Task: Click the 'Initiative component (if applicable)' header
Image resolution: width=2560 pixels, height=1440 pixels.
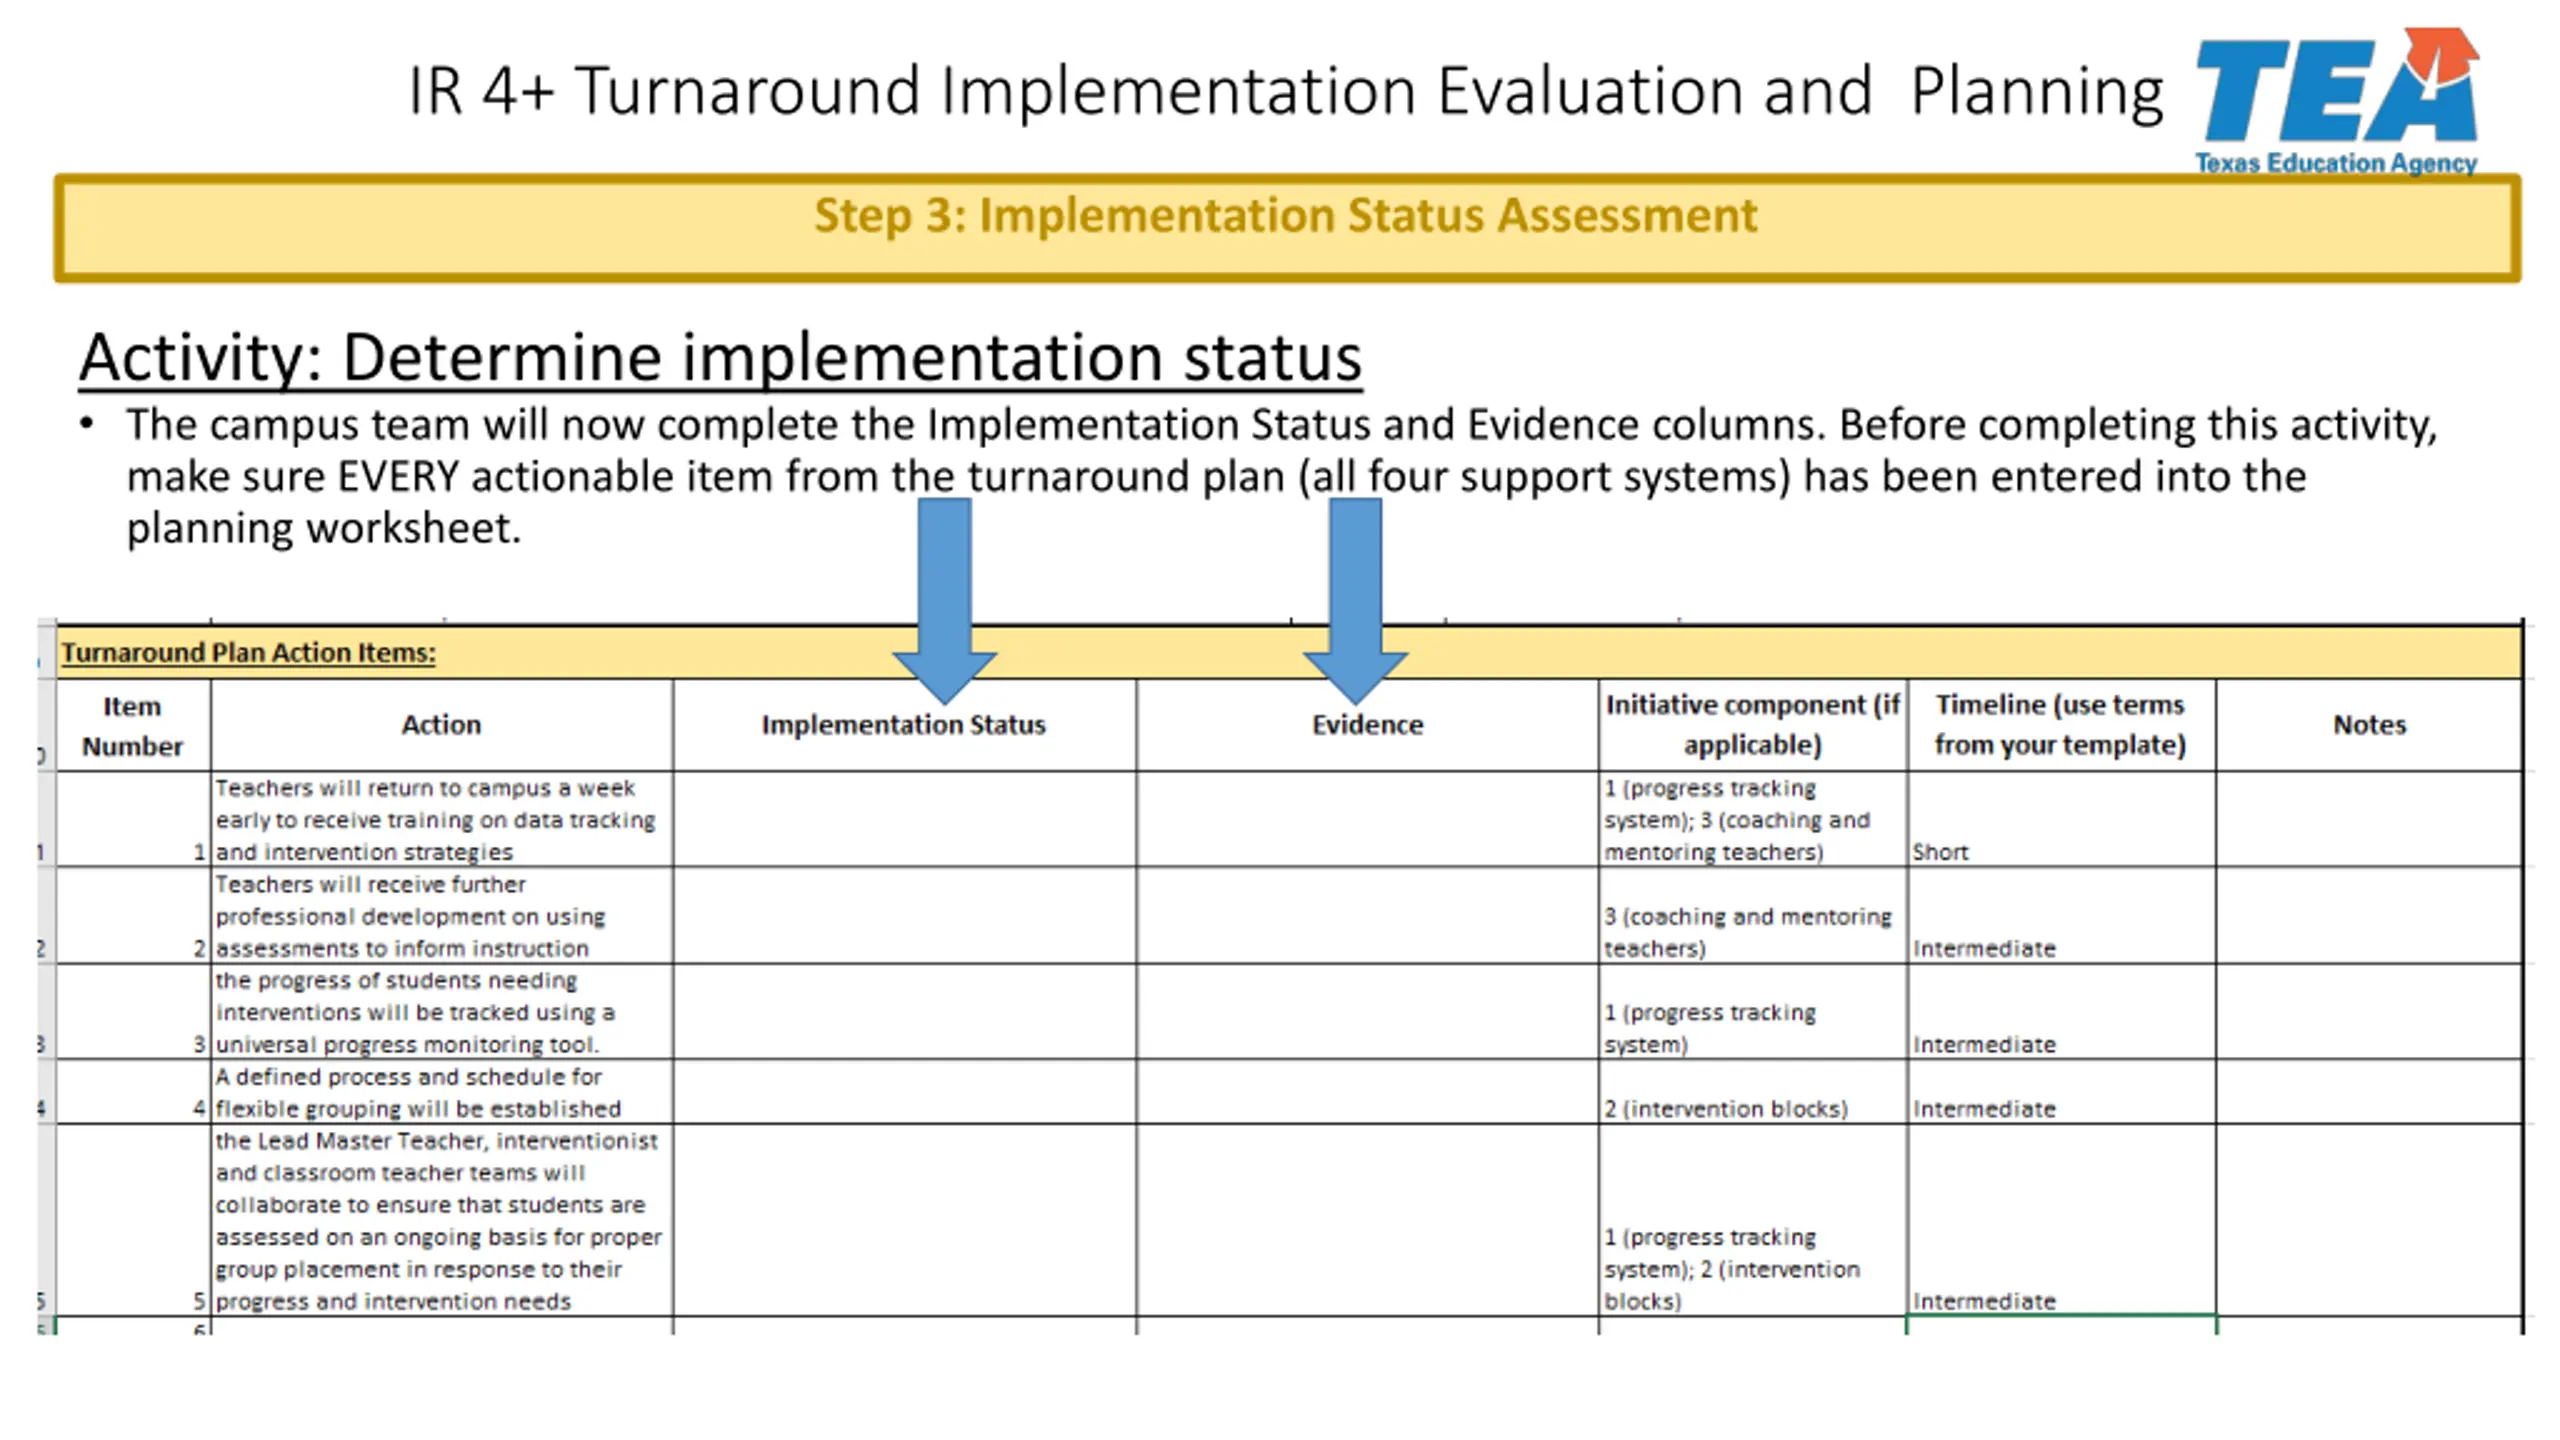Action: click(x=1752, y=726)
